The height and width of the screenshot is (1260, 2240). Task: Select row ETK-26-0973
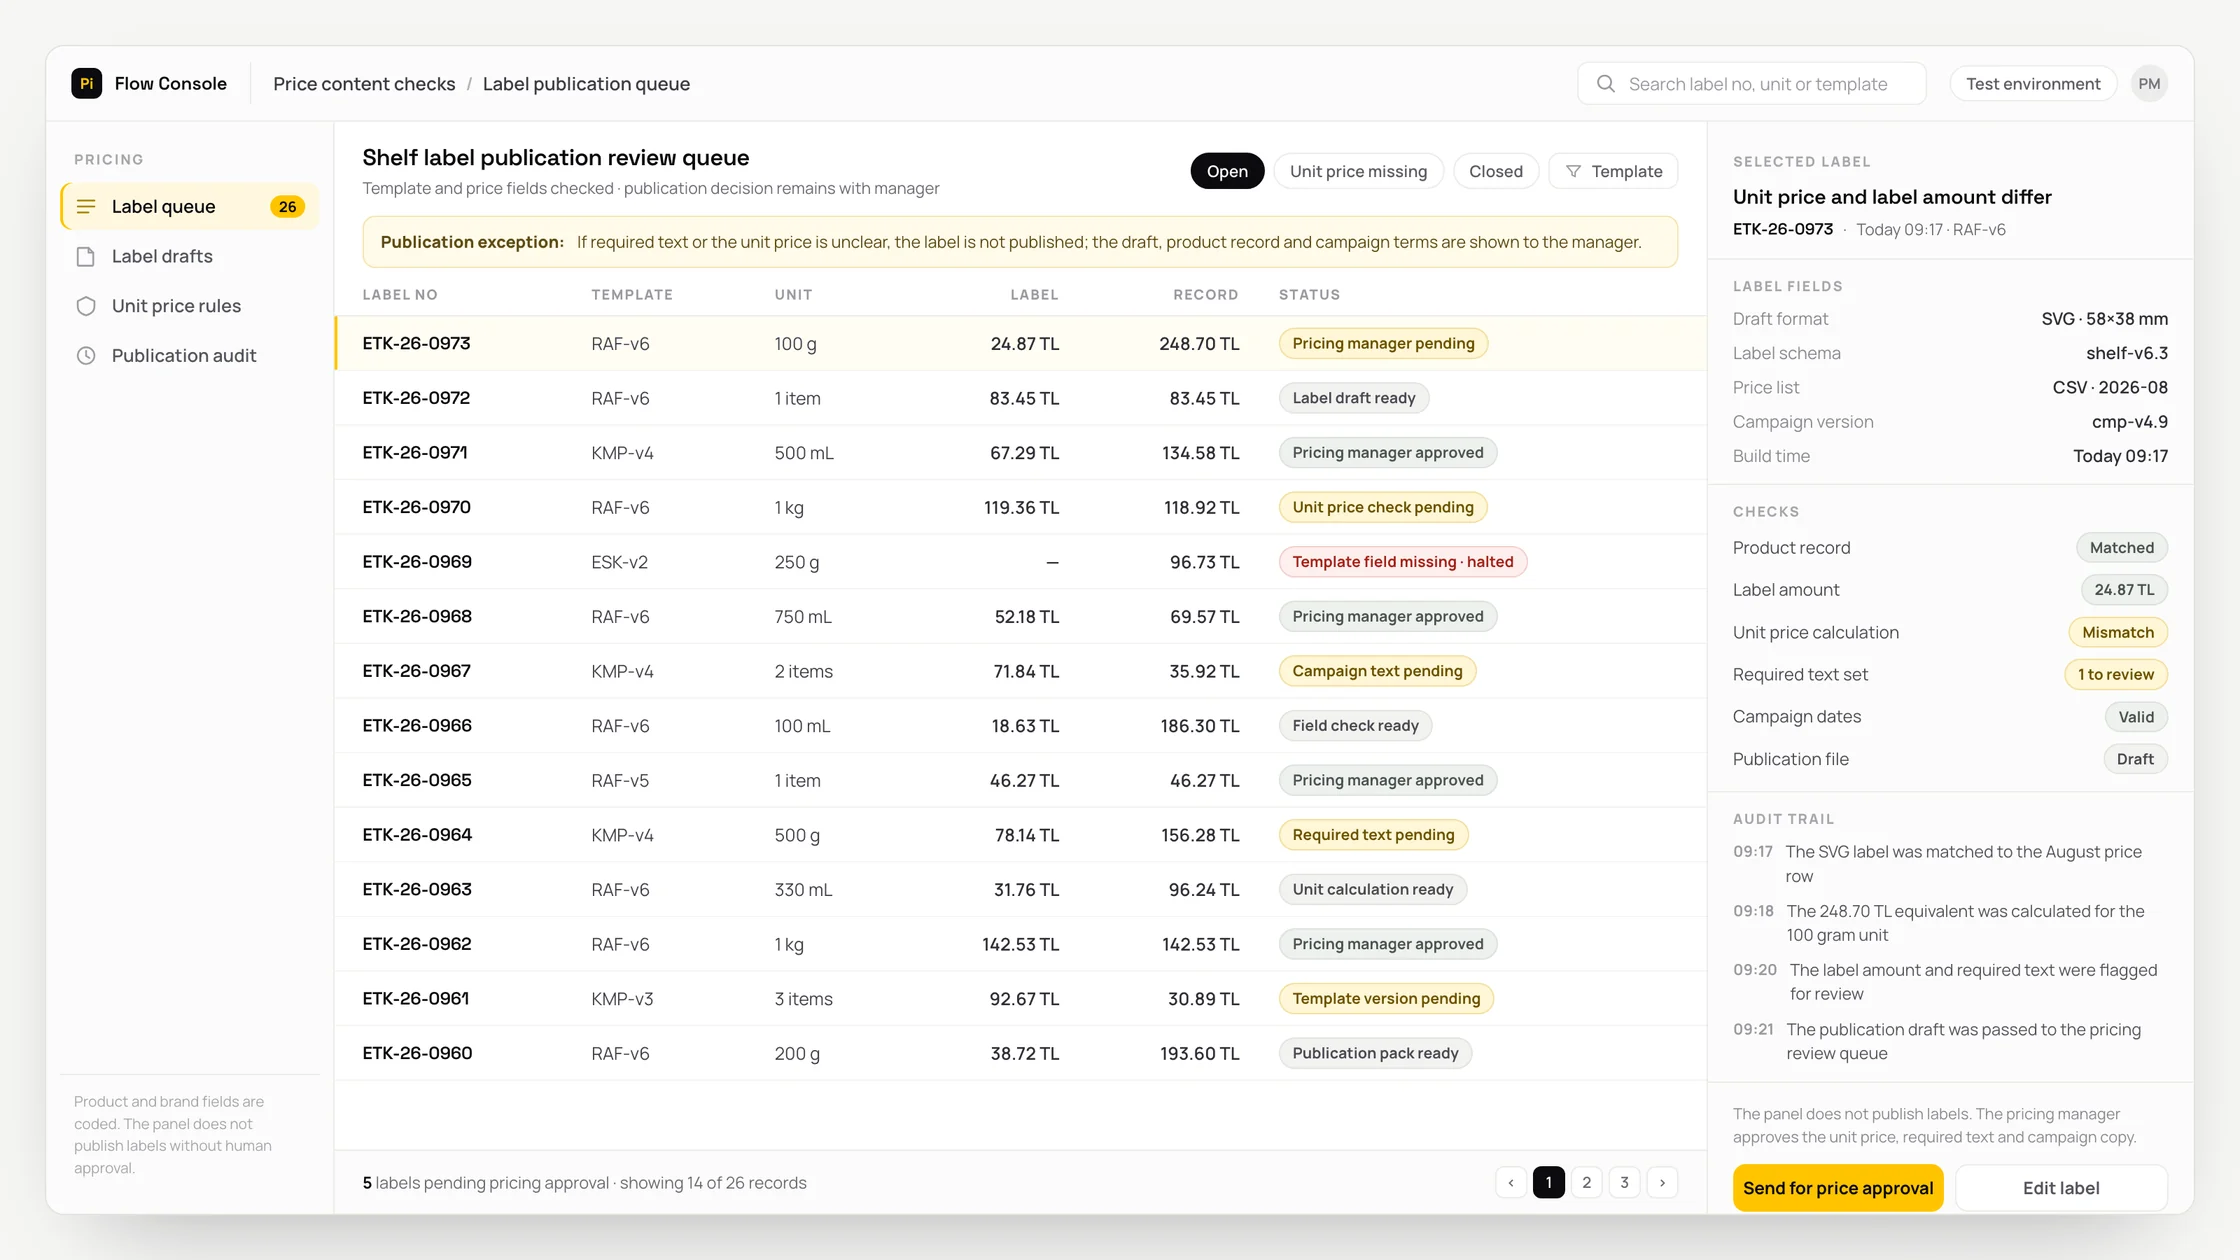[x=1020, y=344]
